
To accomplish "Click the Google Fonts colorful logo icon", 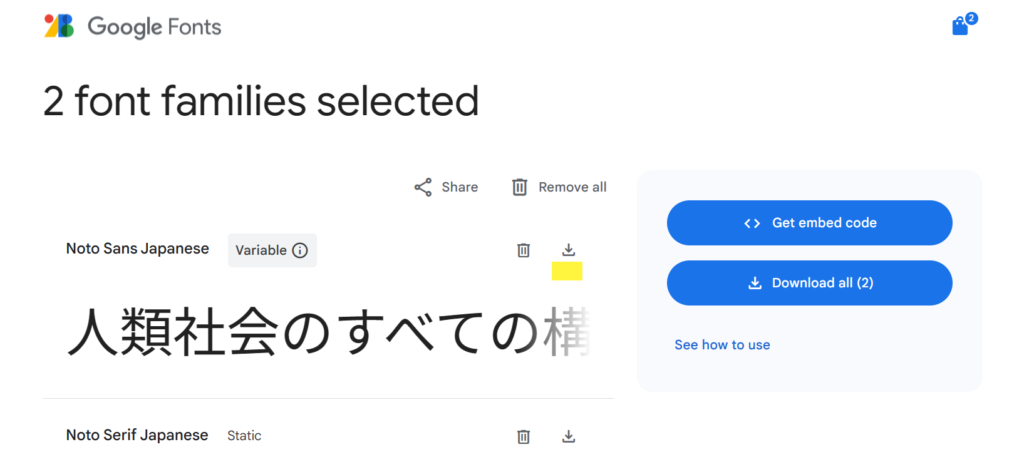I will (59, 26).
